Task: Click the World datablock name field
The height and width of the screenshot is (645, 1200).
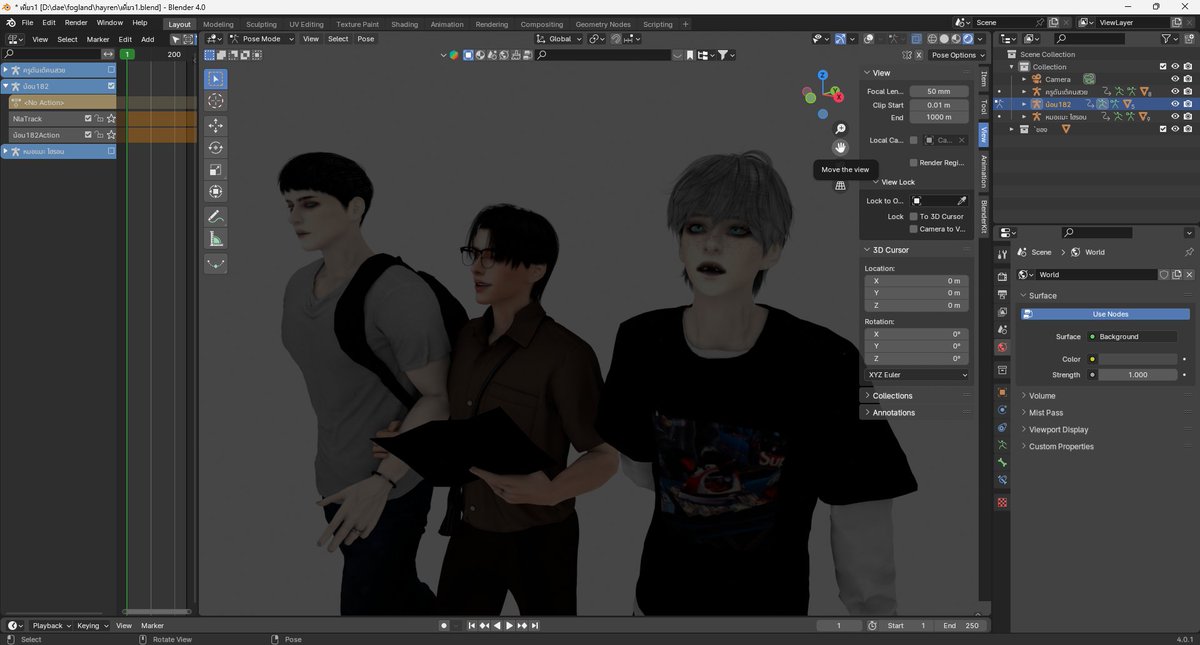Action: [1095, 274]
